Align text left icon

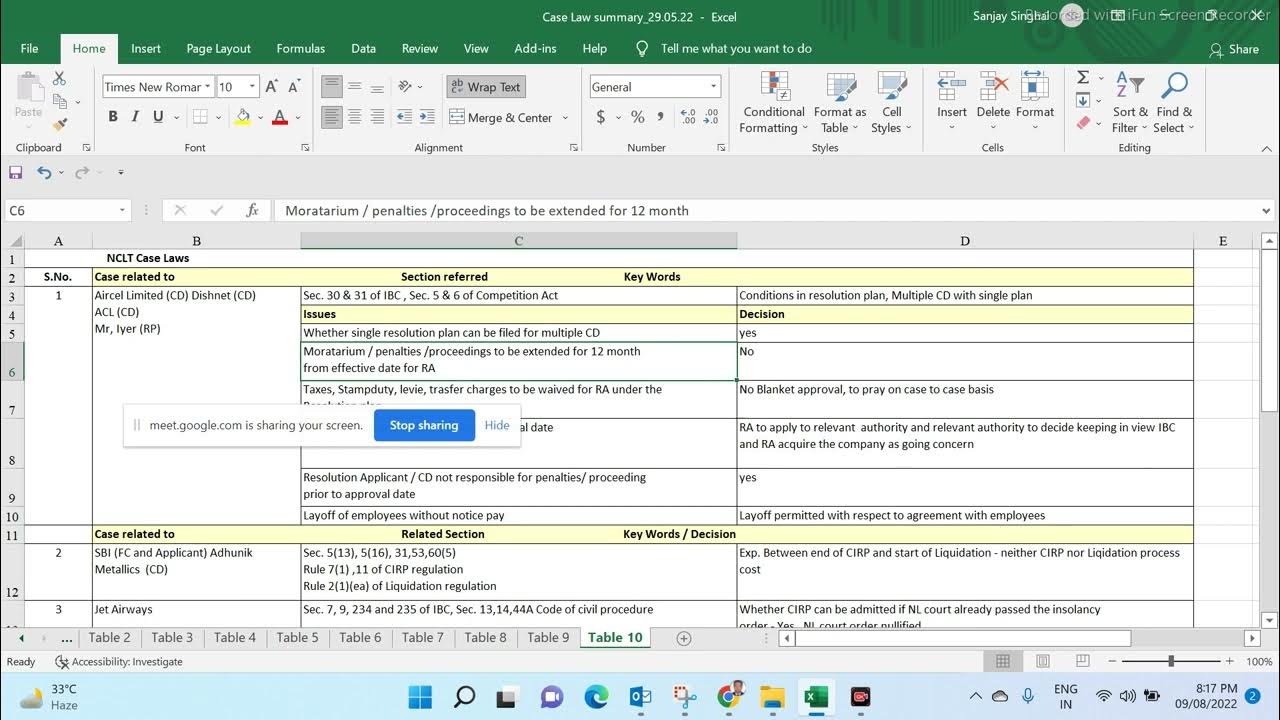(x=331, y=117)
